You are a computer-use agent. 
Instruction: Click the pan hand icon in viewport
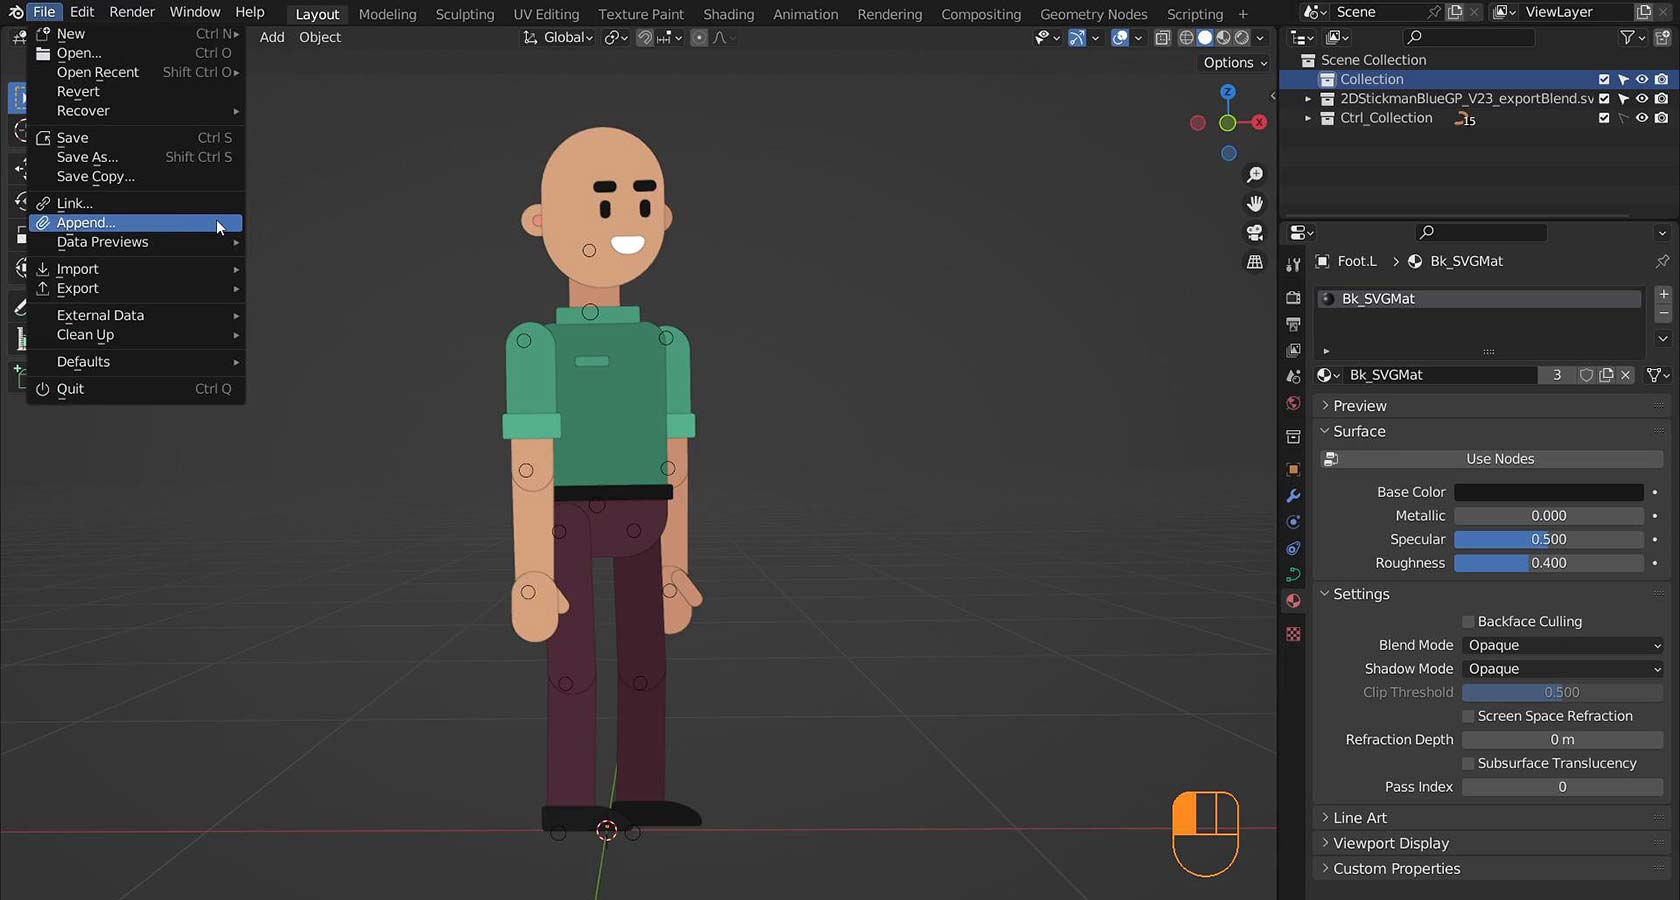coord(1254,204)
